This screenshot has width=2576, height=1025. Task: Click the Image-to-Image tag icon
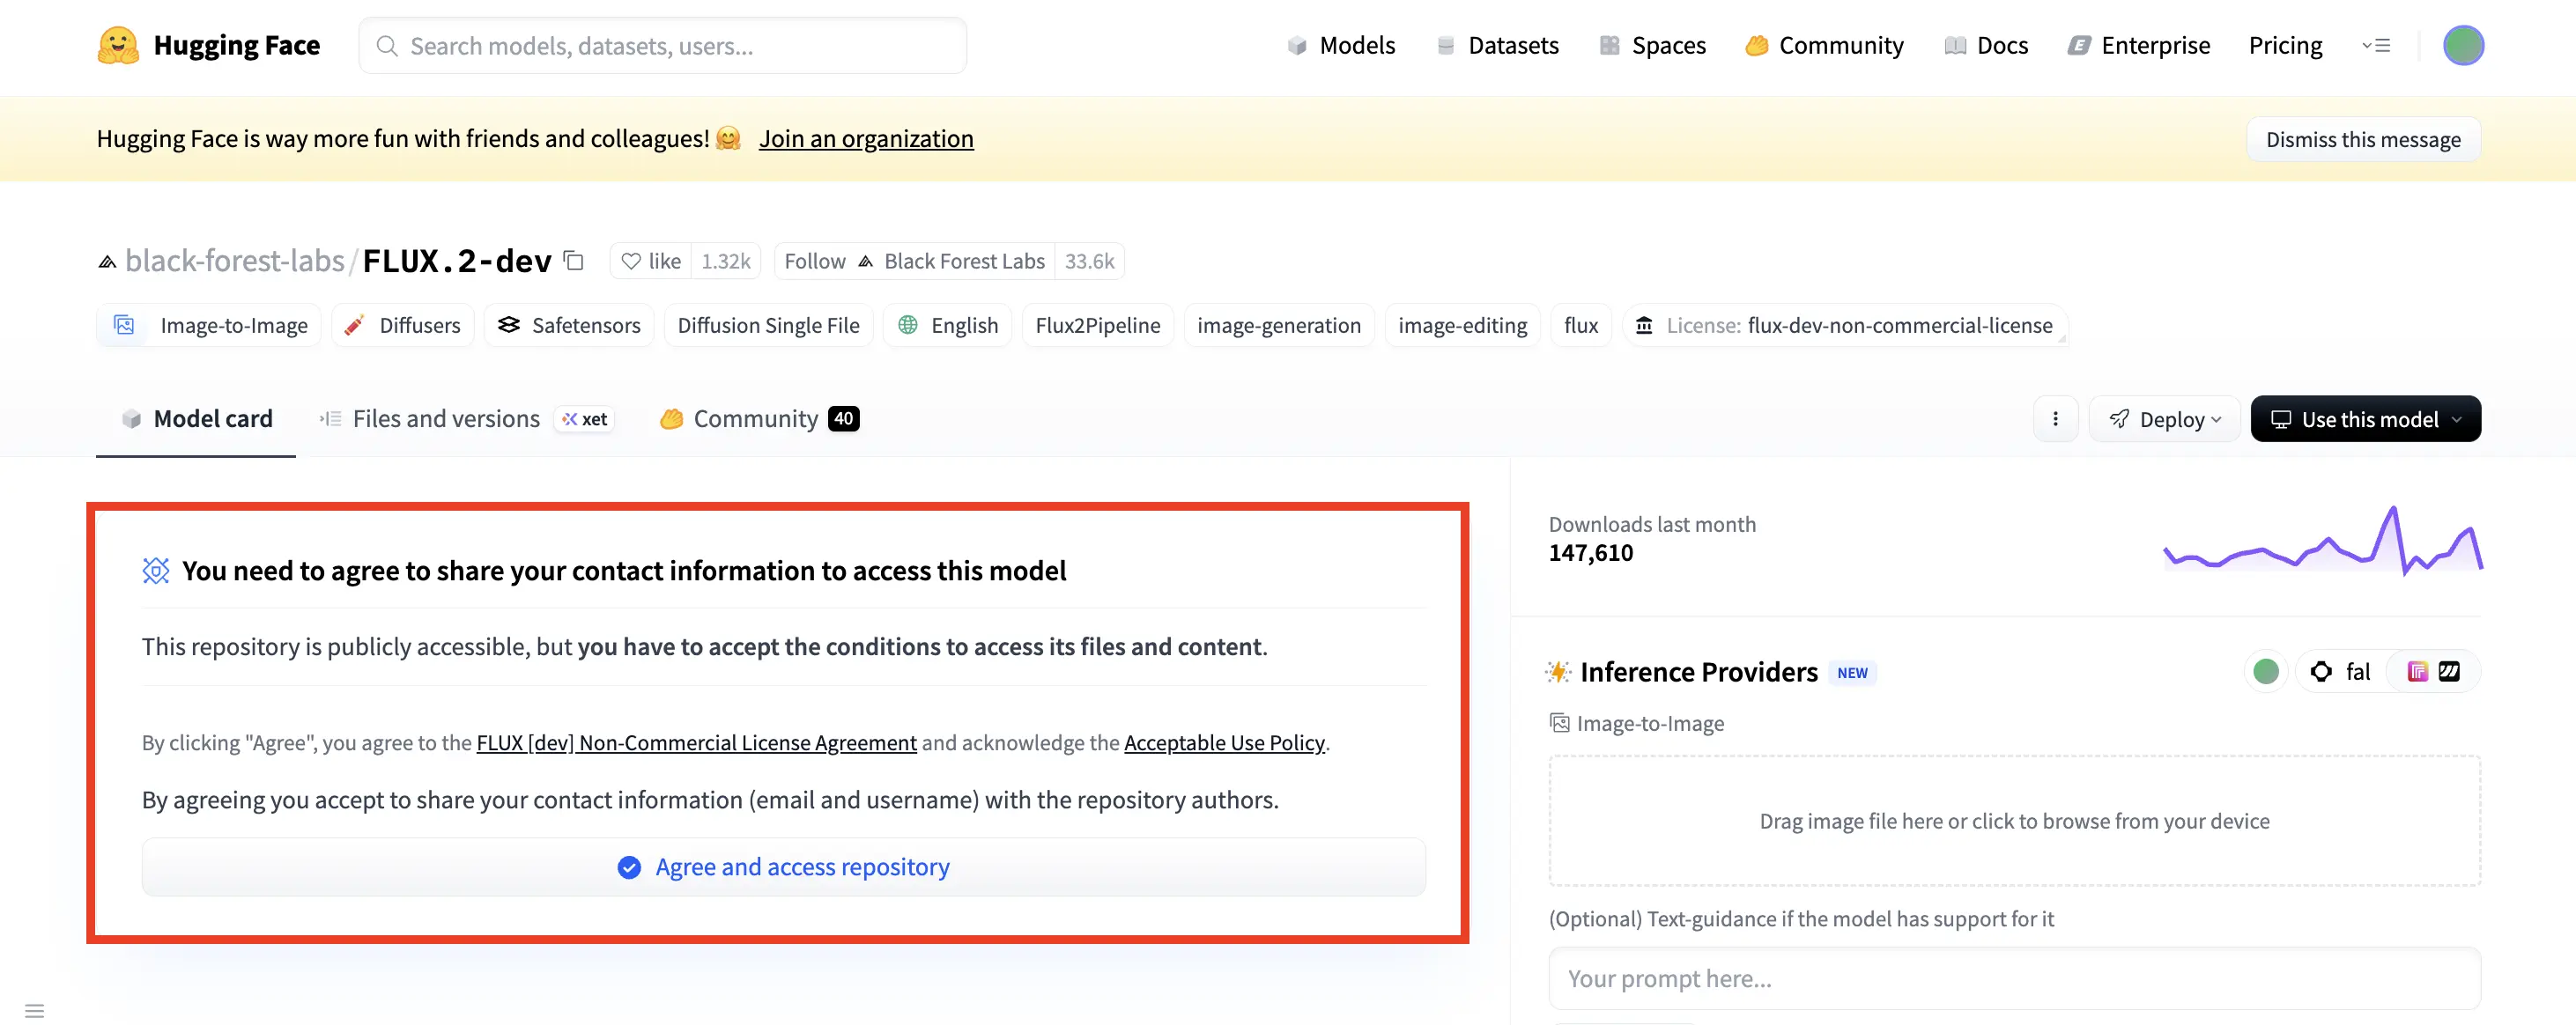click(124, 325)
